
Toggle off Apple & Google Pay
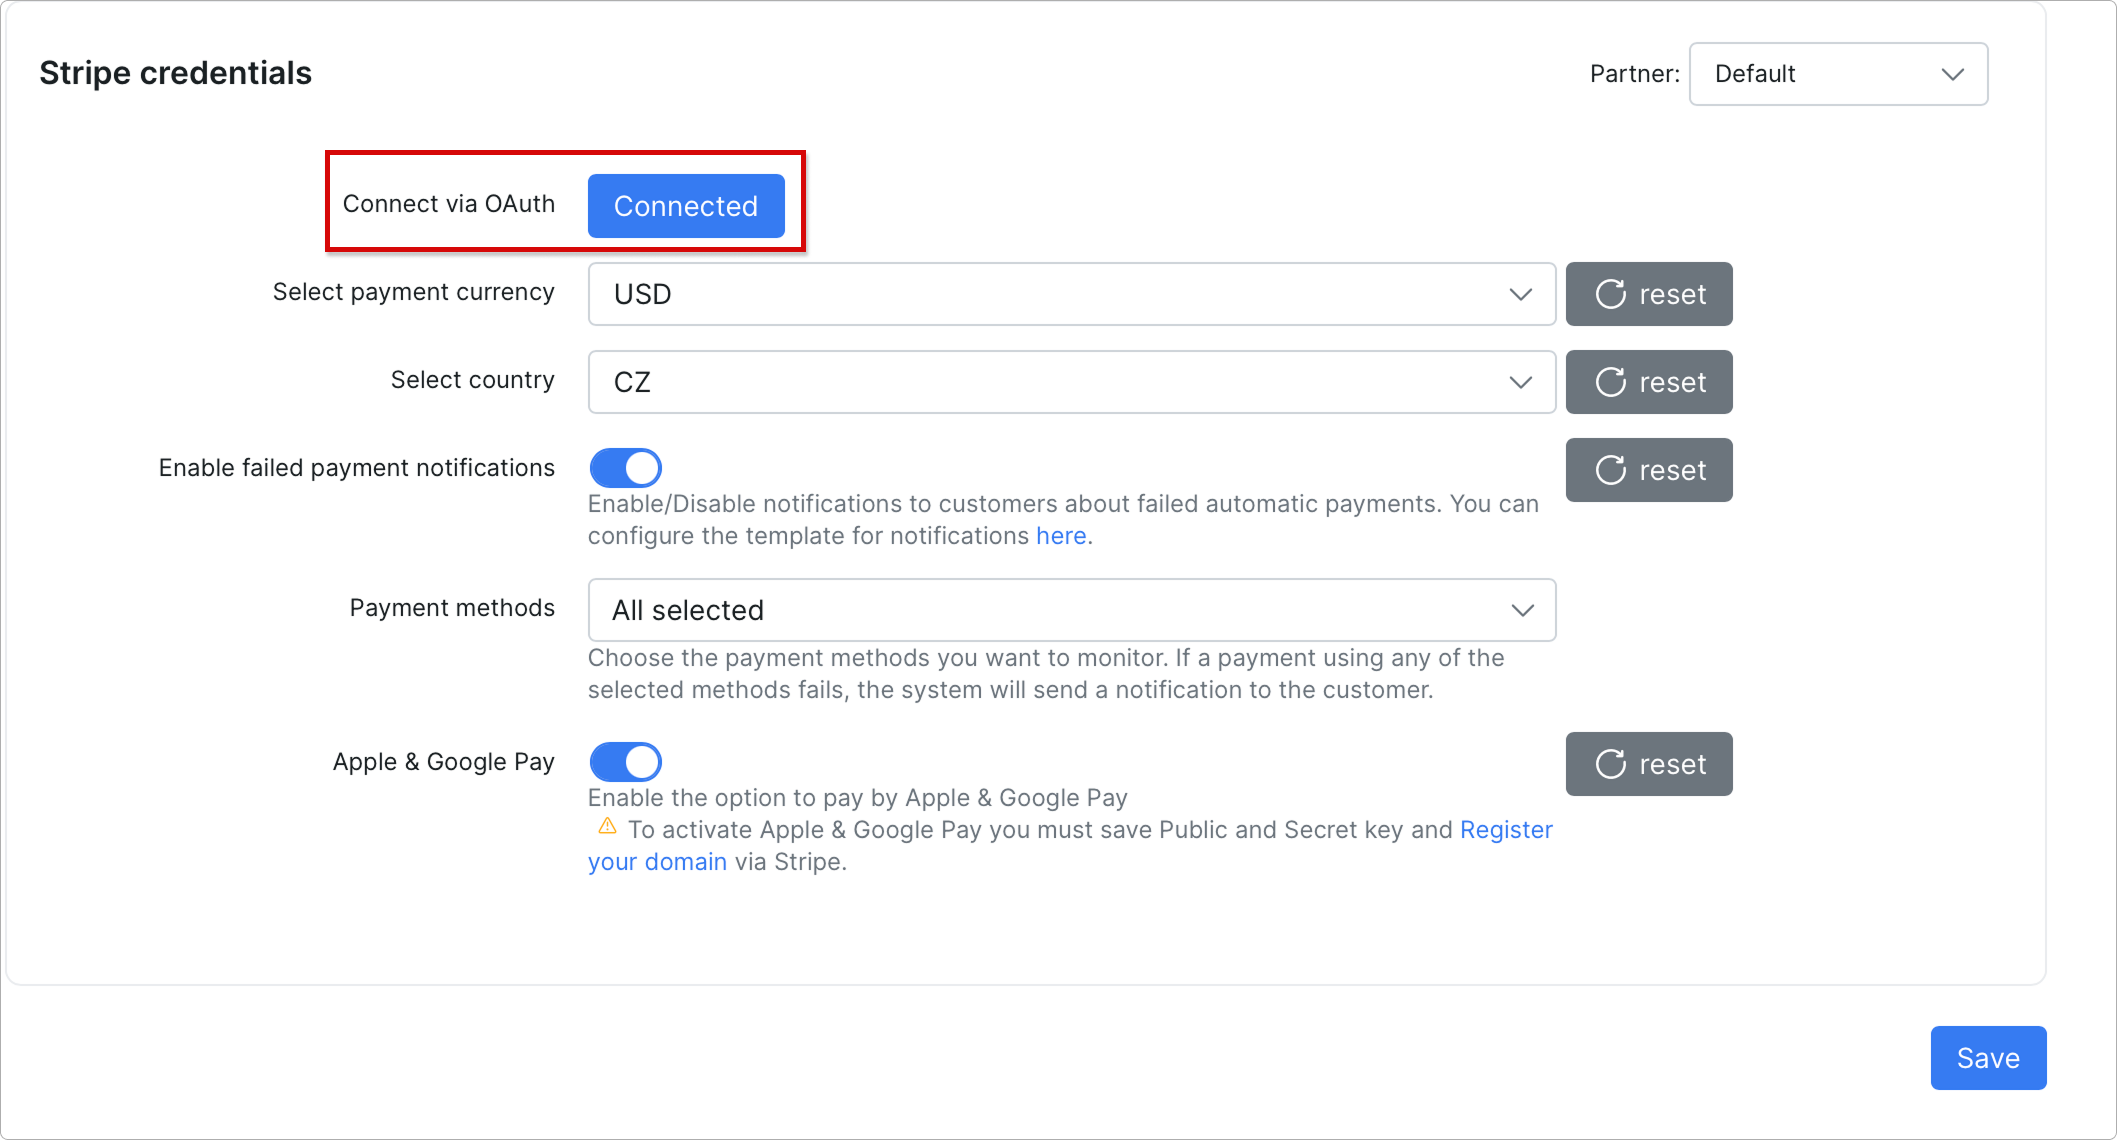click(x=624, y=761)
